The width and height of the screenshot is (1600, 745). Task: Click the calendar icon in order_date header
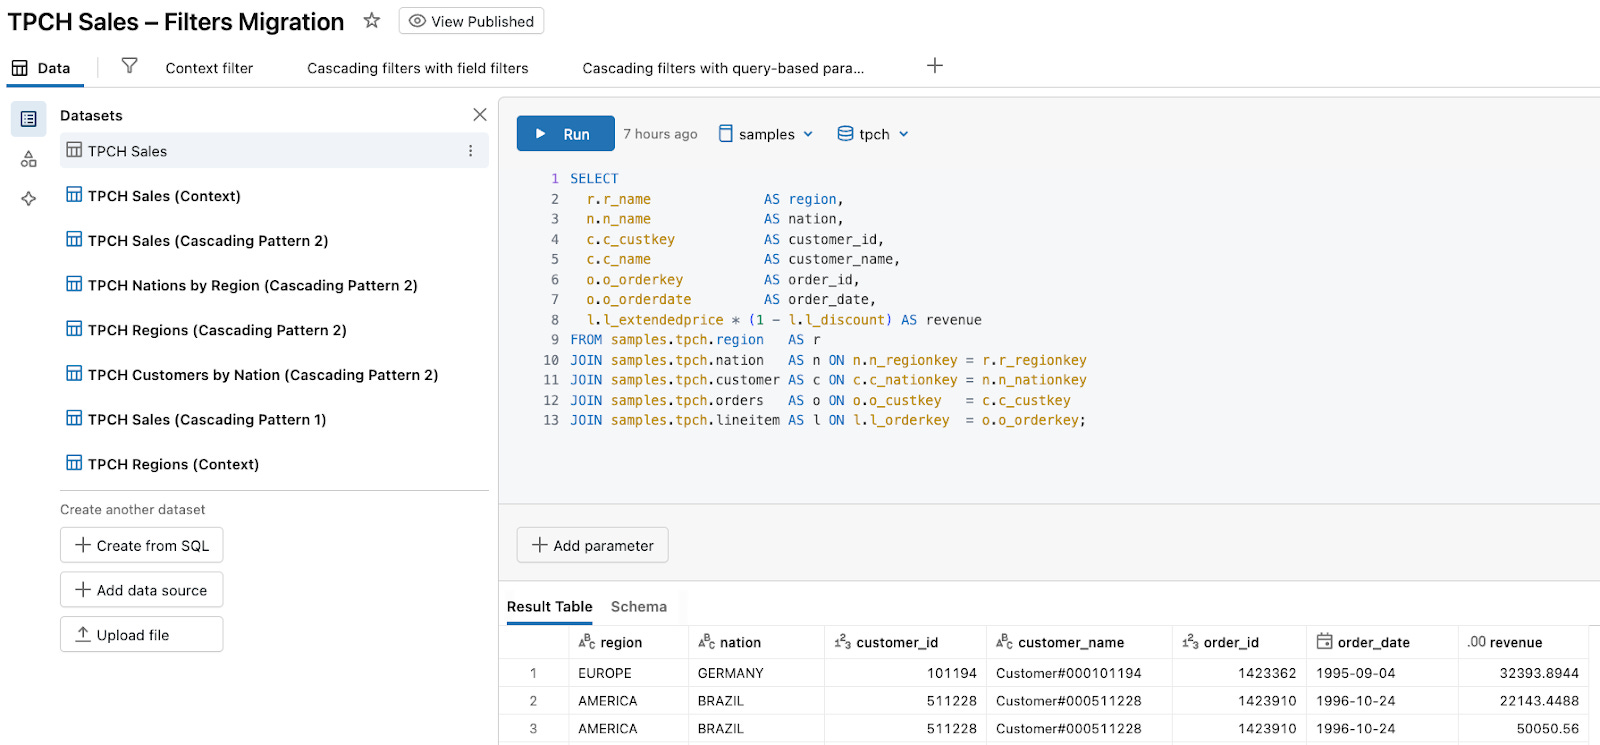click(x=1324, y=641)
